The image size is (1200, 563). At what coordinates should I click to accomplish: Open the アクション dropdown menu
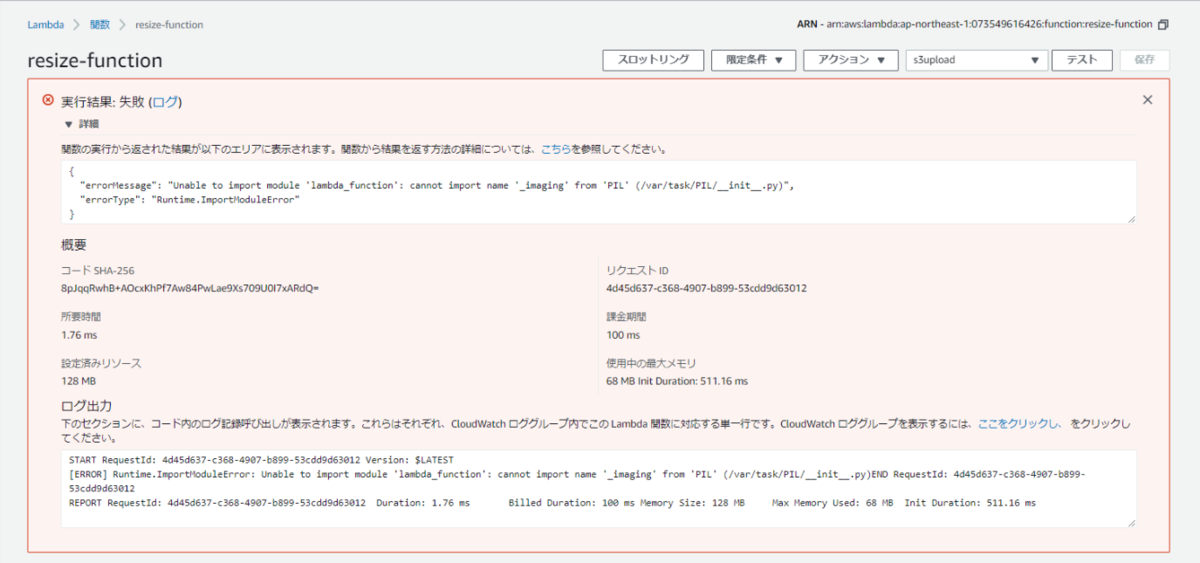(x=851, y=60)
